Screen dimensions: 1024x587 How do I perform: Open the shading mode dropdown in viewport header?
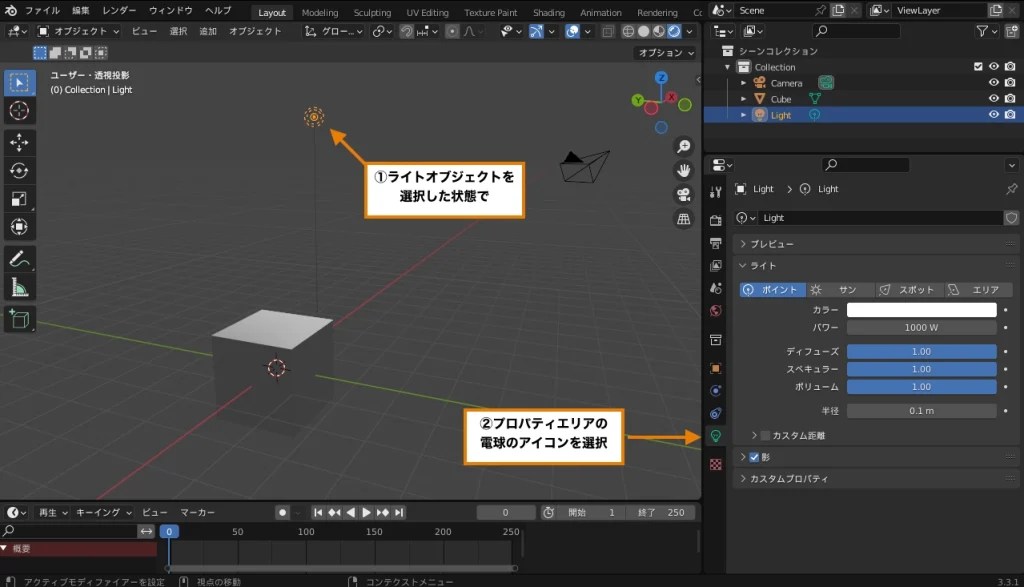pyautogui.click(x=689, y=33)
